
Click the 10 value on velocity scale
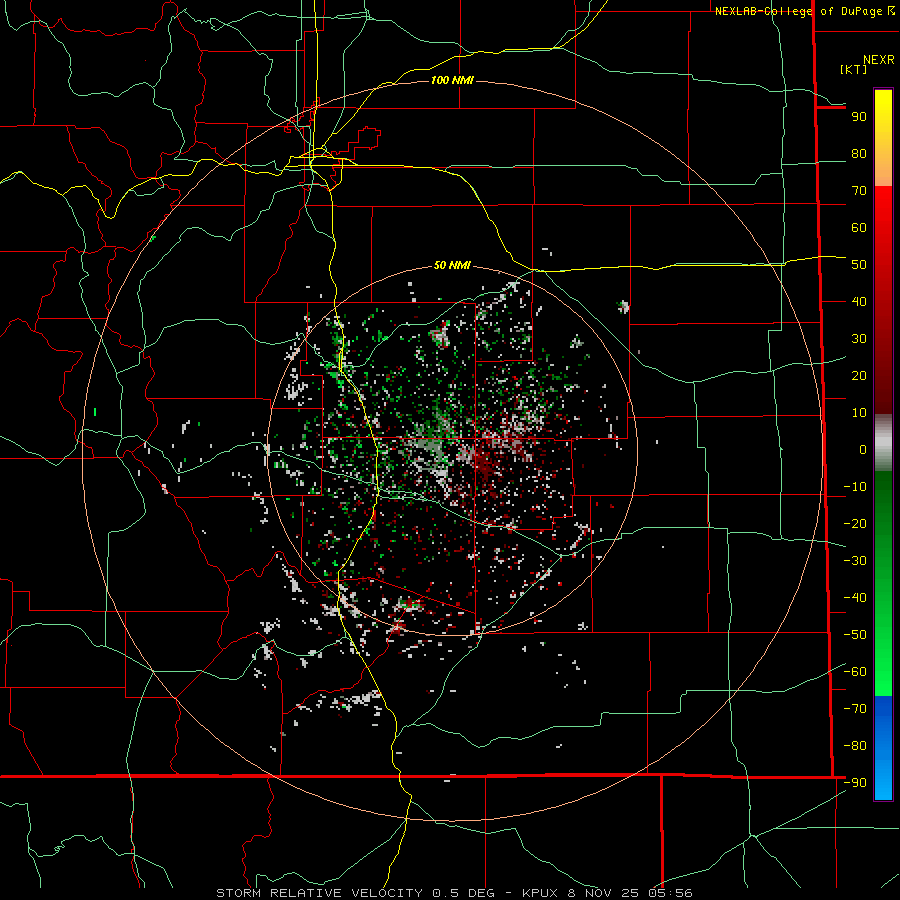859,413
